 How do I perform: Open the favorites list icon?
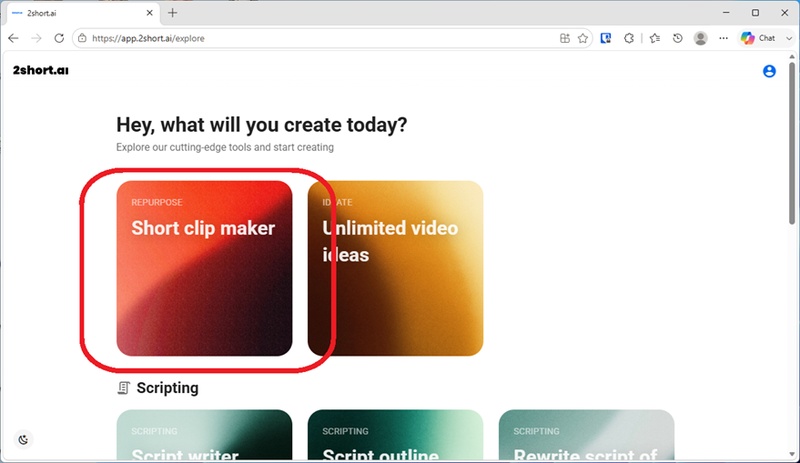(x=655, y=38)
